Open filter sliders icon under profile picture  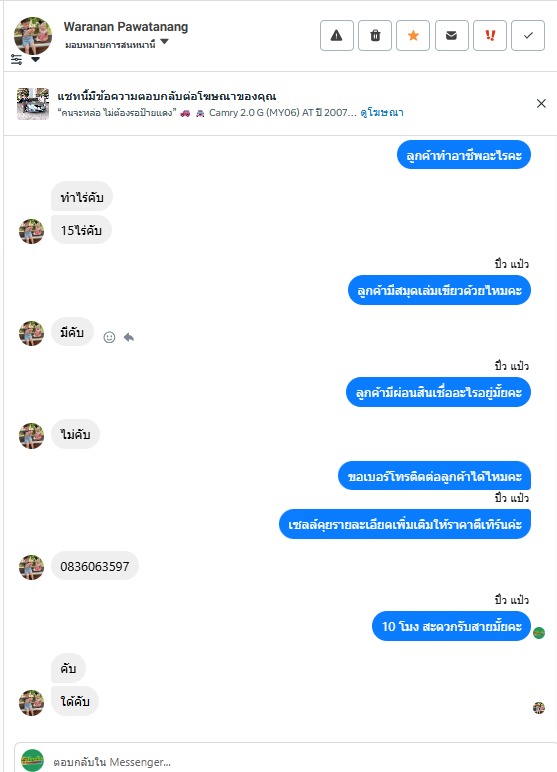(x=16, y=60)
